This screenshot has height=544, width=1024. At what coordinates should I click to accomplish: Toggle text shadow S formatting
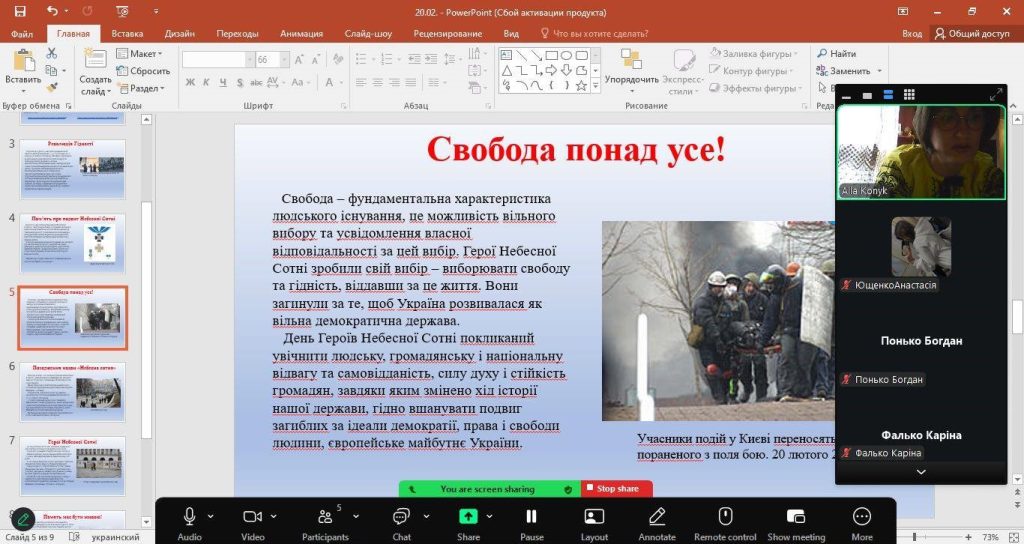(240, 82)
